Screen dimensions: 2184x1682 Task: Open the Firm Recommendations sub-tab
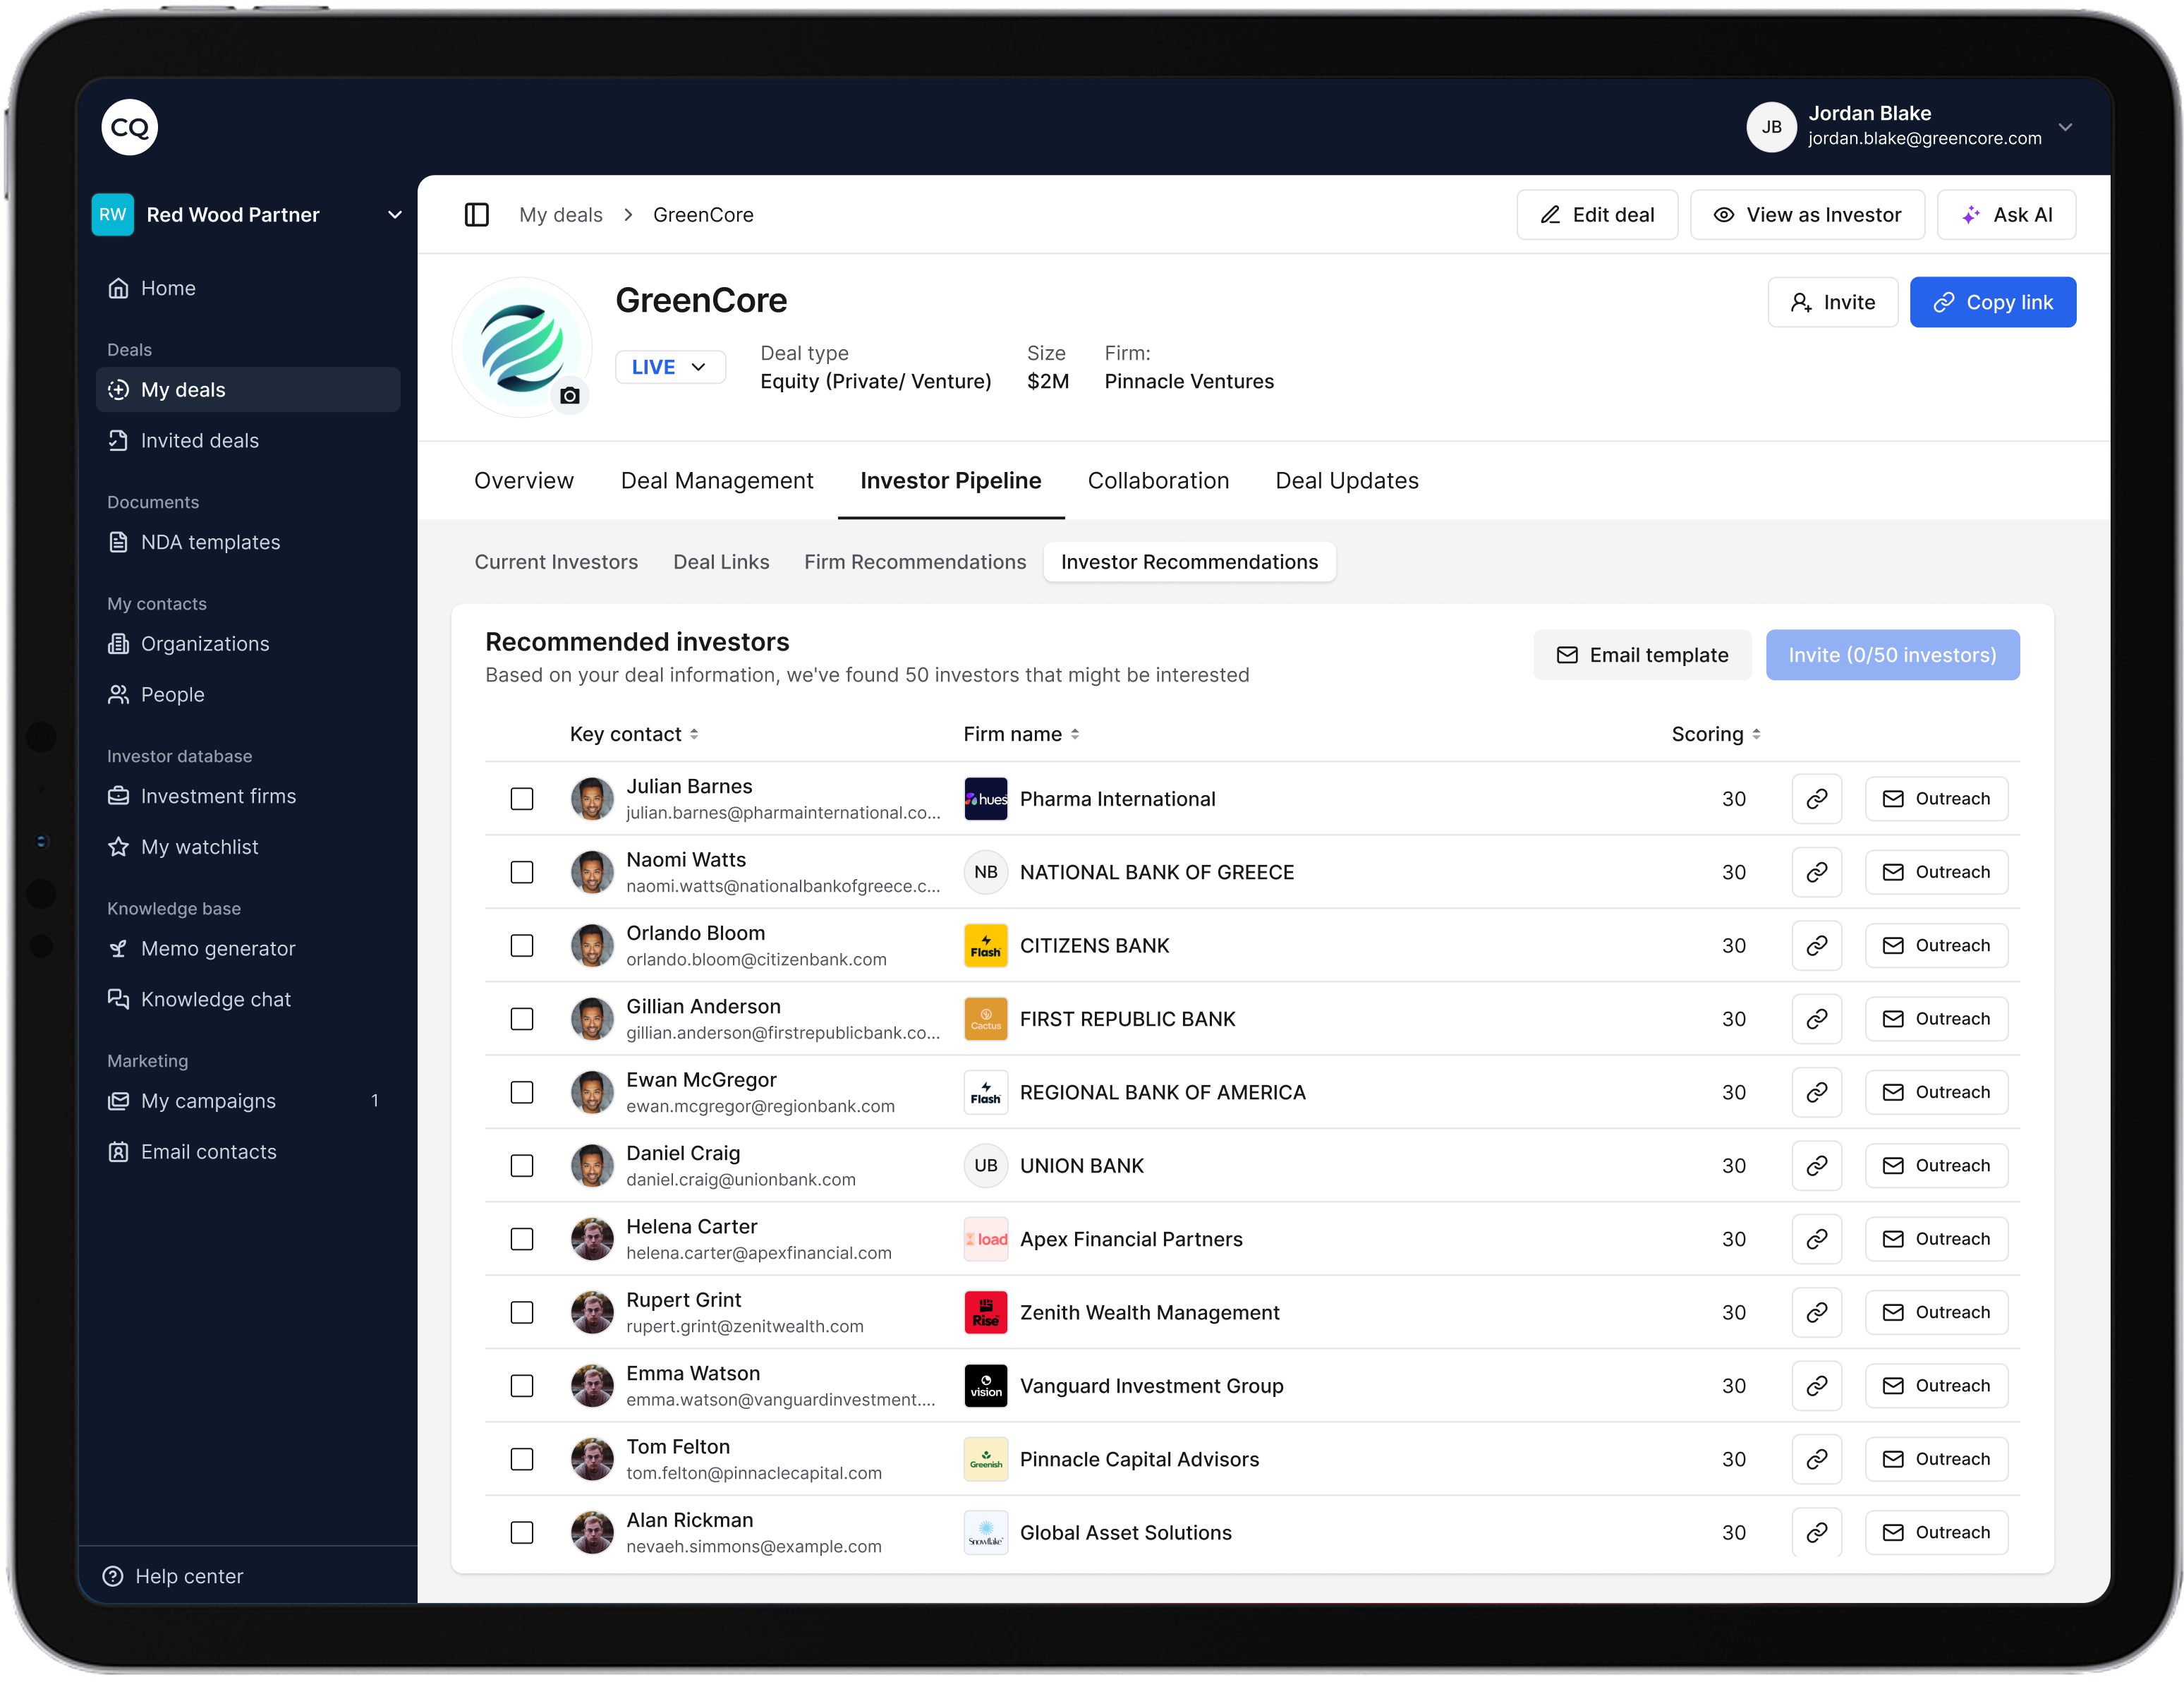914,561
